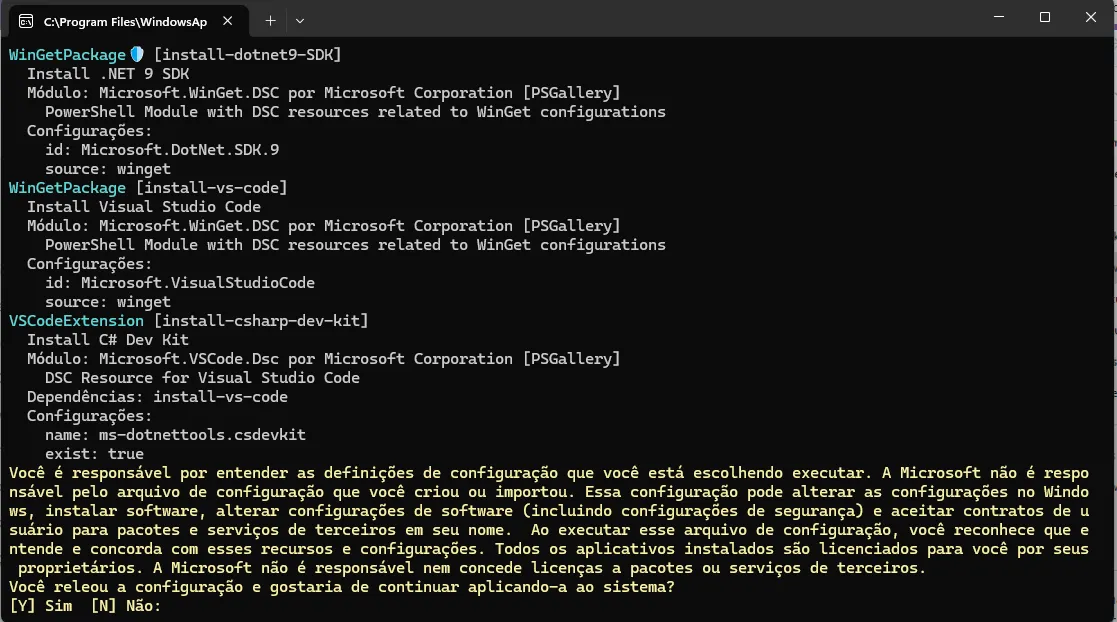Screen dimensions: 1117x622
Task: Expand the new tab profiles dropdown chevron
Action: point(300,21)
